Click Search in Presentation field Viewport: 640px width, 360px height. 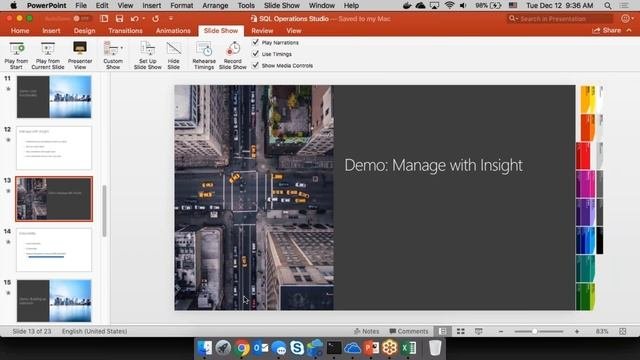pos(560,19)
